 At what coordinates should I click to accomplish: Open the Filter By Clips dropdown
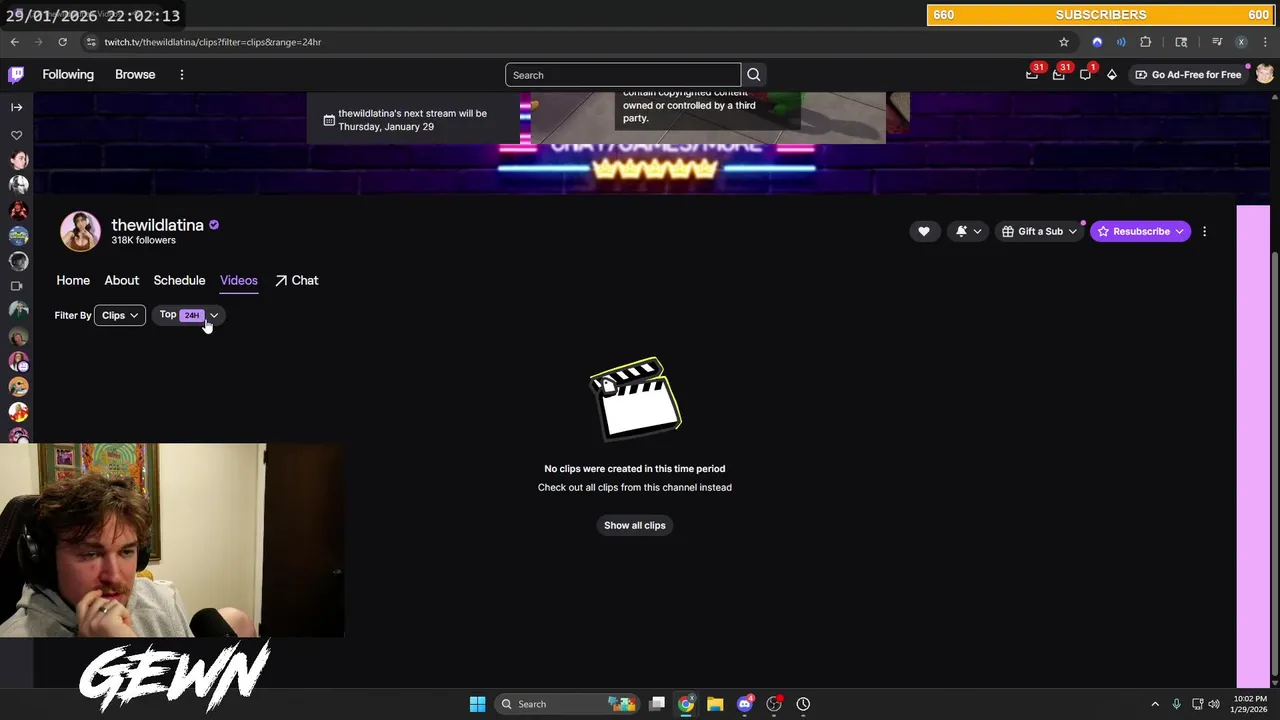[x=120, y=316]
